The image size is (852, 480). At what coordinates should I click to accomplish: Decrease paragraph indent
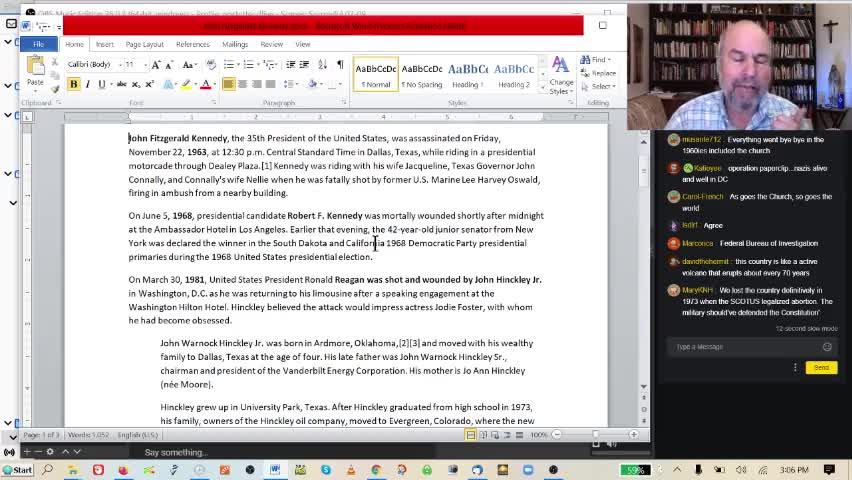291,65
